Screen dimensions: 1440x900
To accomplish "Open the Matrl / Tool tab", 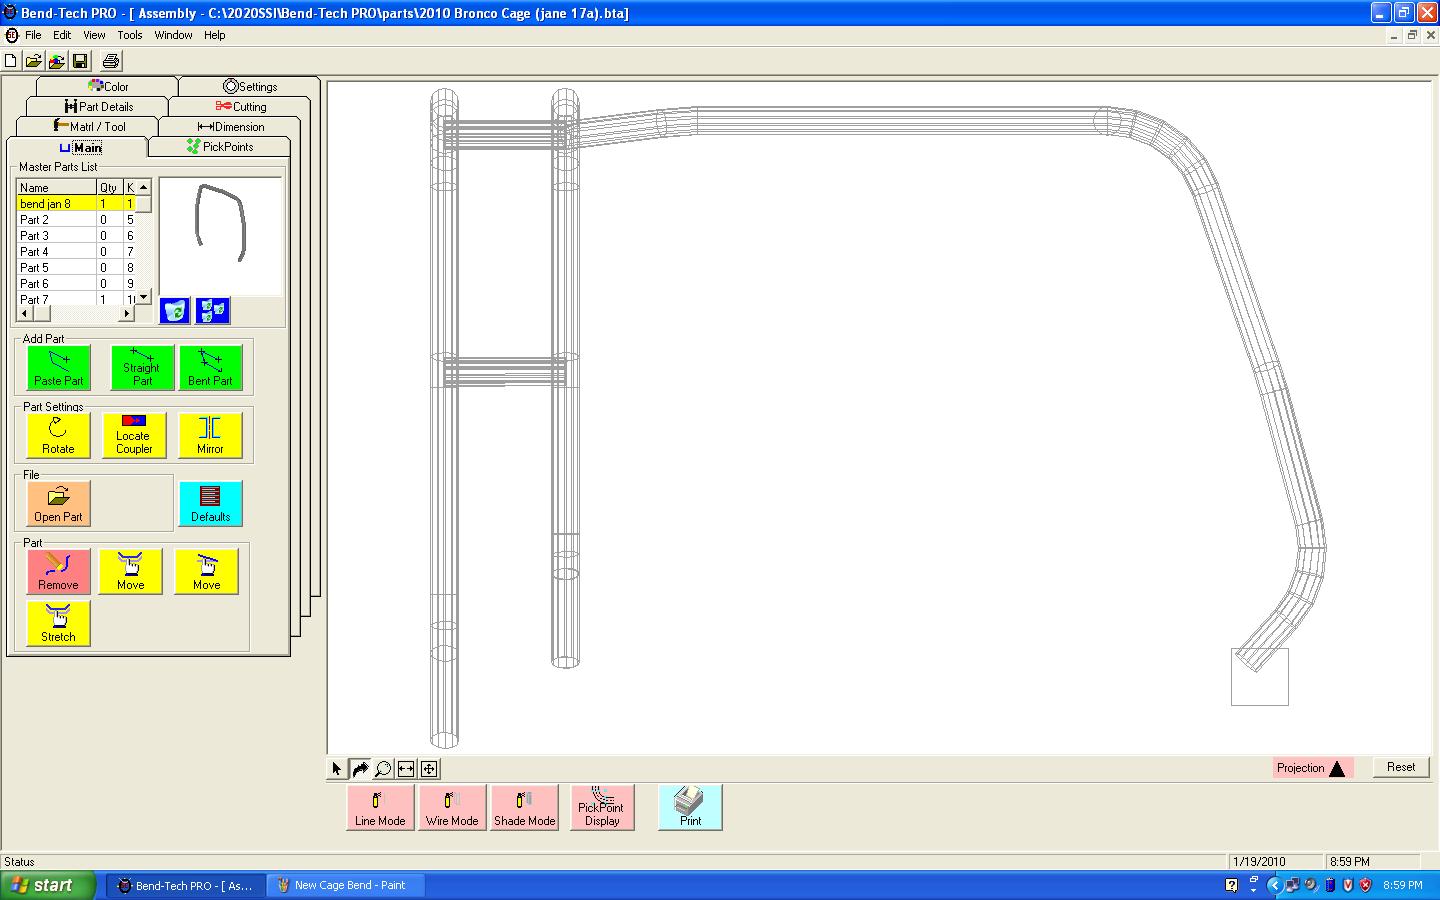I will coord(89,127).
